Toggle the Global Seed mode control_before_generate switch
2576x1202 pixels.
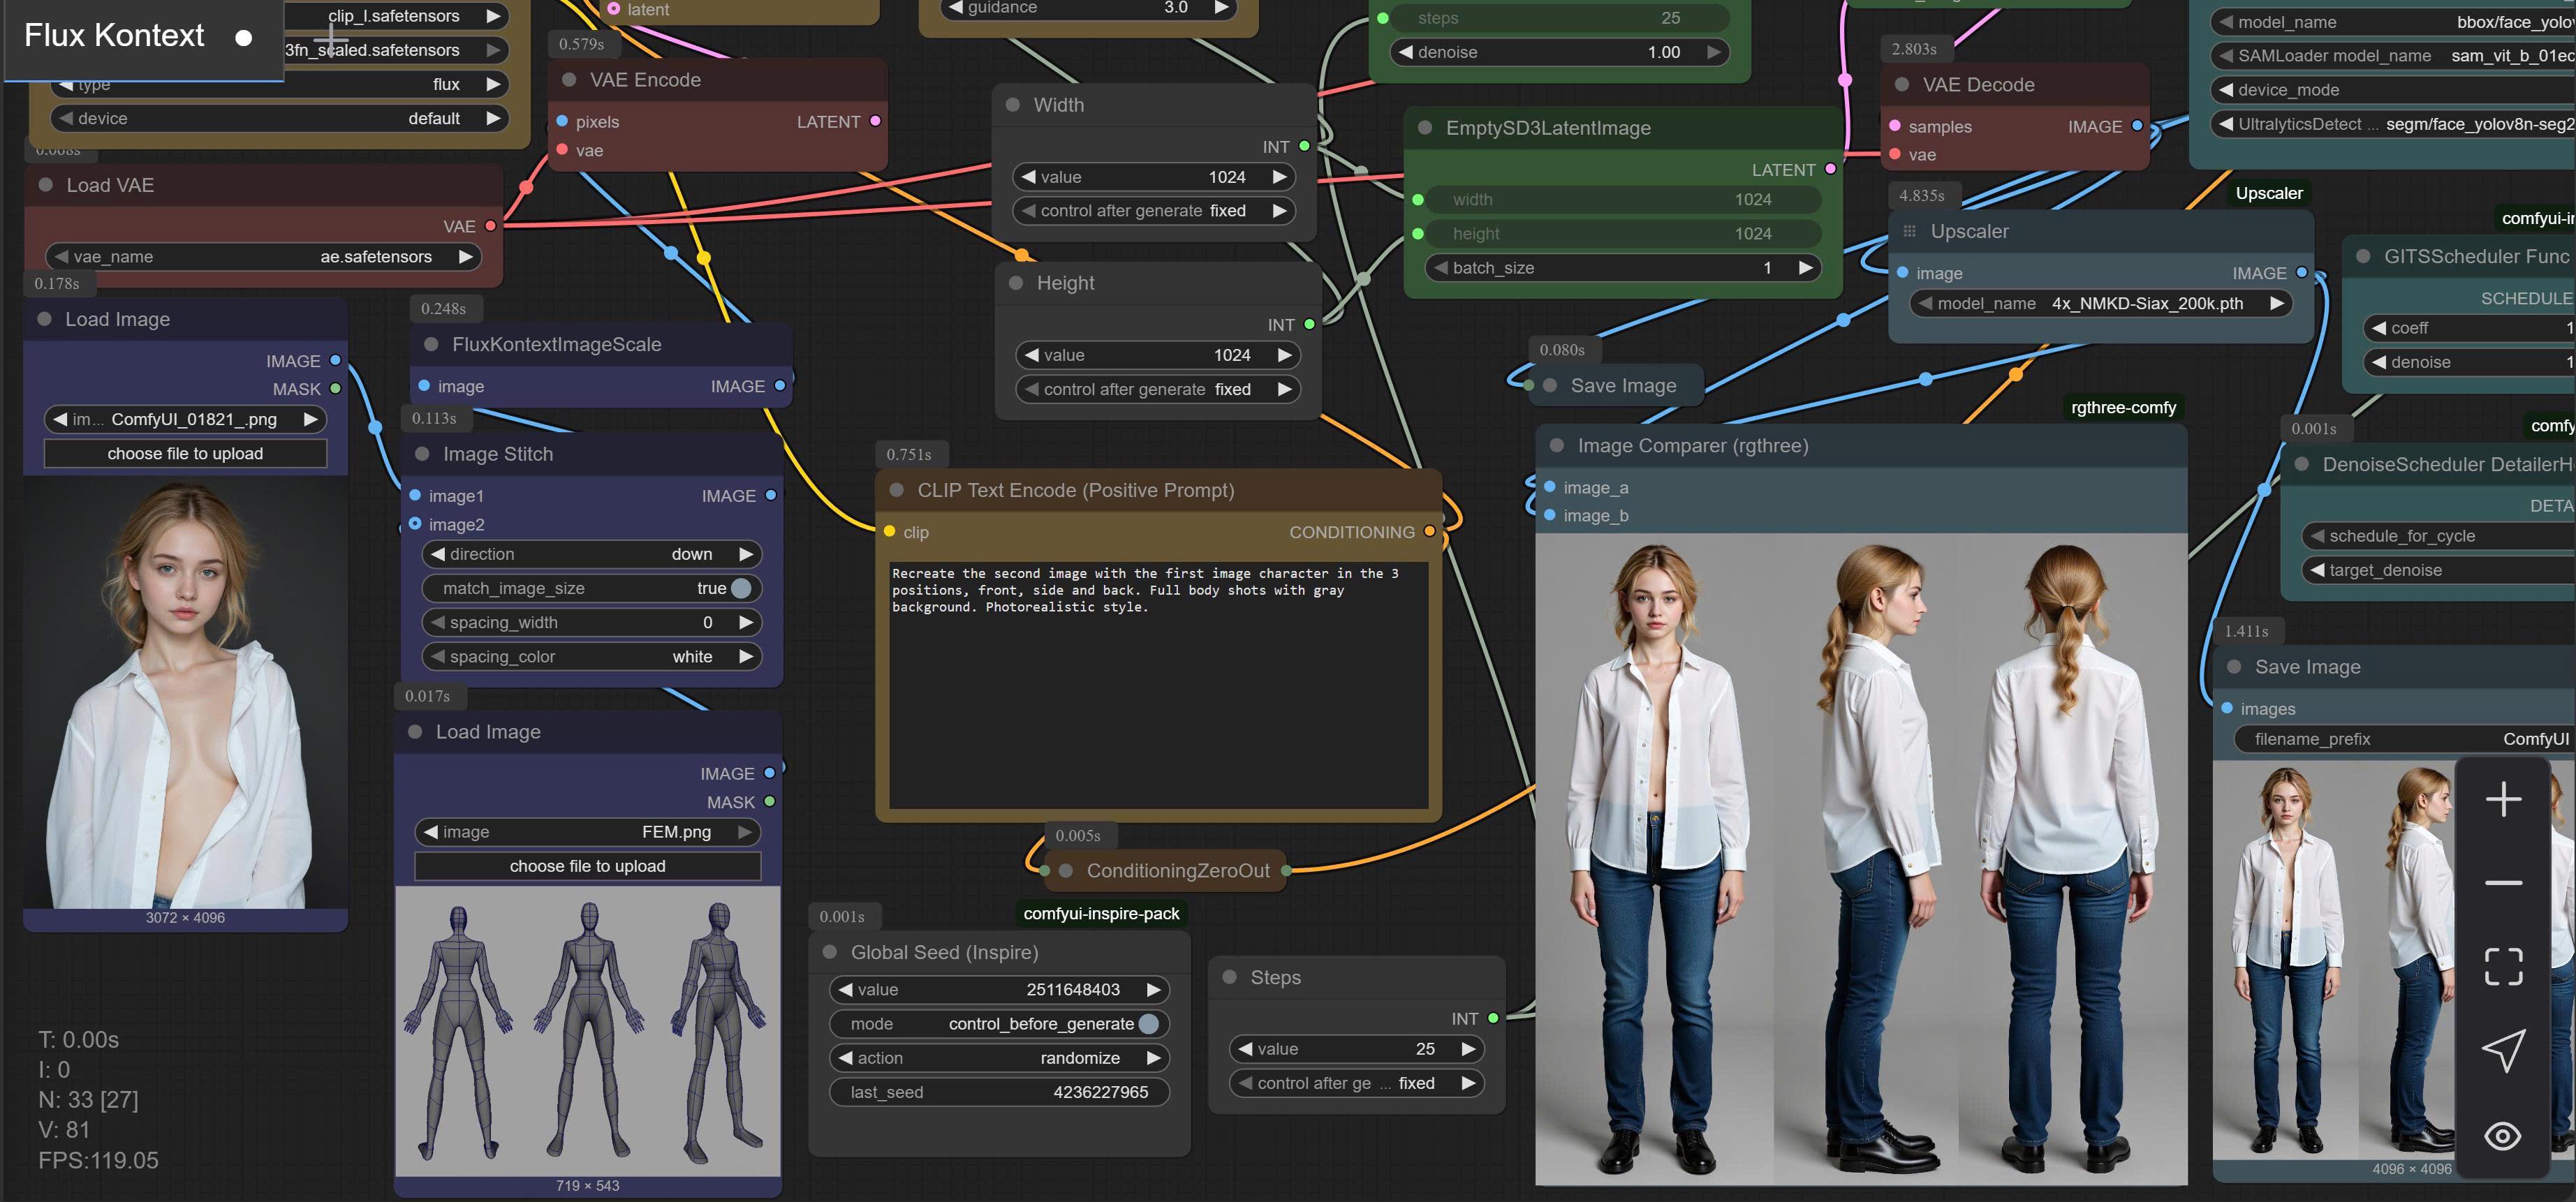(999, 1024)
